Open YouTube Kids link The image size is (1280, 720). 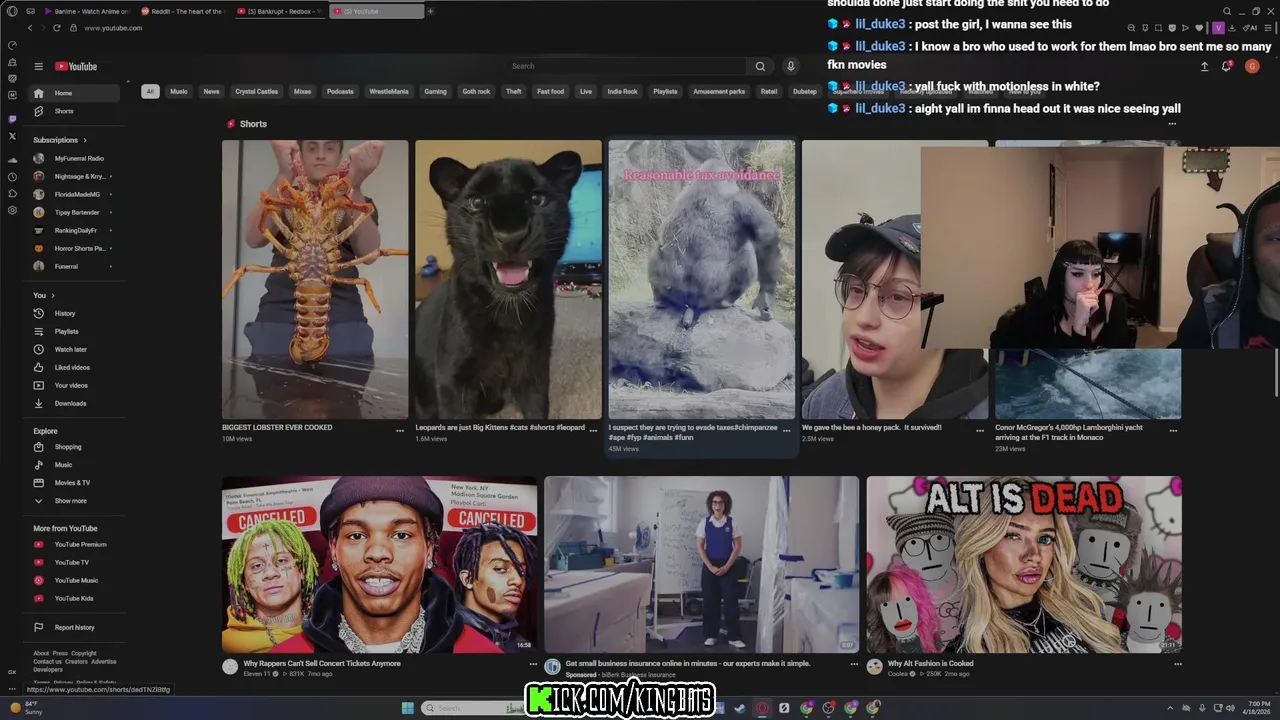coord(73,598)
